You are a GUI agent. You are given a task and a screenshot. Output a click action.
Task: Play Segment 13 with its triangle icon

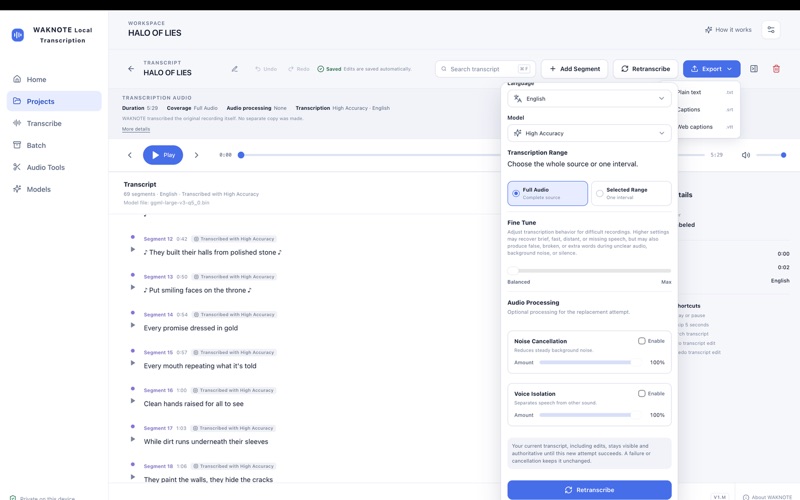pos(133,287)
